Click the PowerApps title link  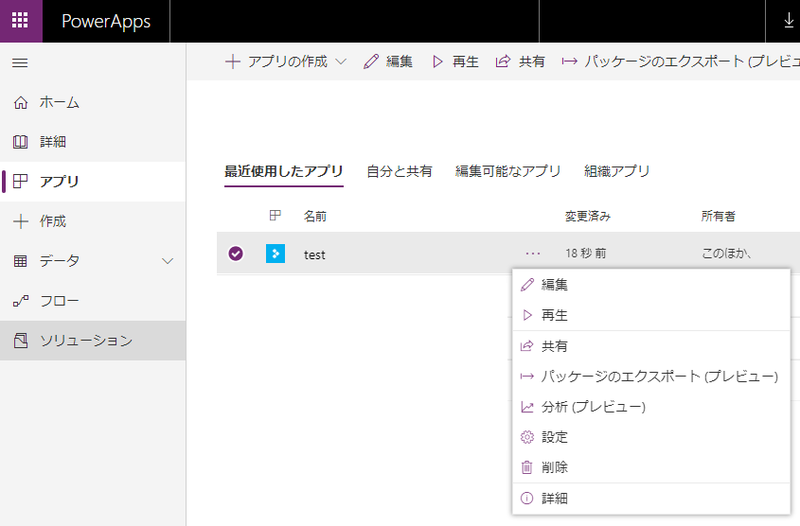click(x=106, y=21)
